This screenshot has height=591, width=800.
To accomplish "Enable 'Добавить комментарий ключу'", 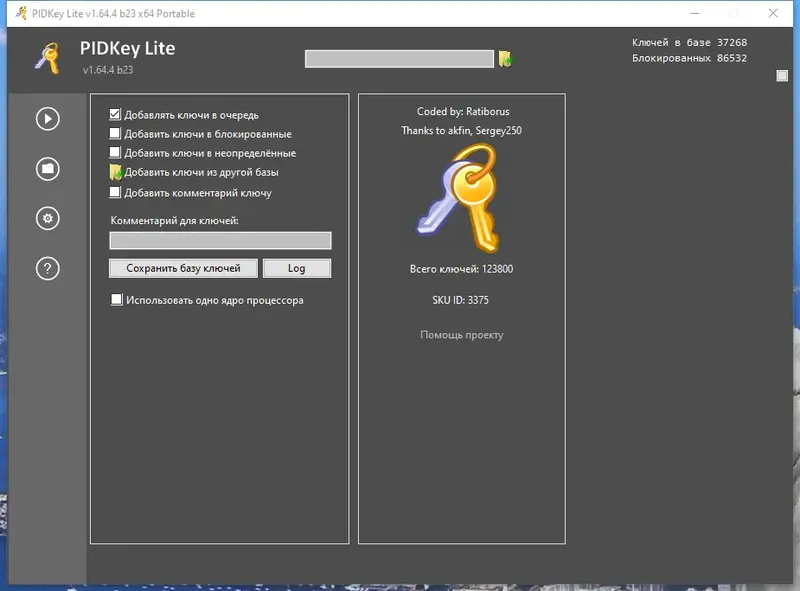I will pyautogui.click(x=117, y=192).
